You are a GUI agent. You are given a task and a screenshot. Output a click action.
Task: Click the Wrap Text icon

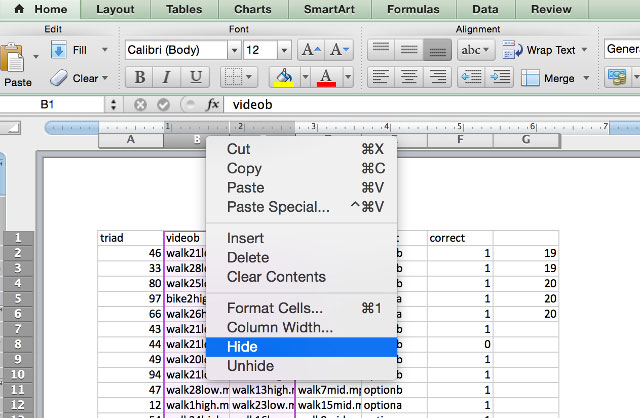512,50
